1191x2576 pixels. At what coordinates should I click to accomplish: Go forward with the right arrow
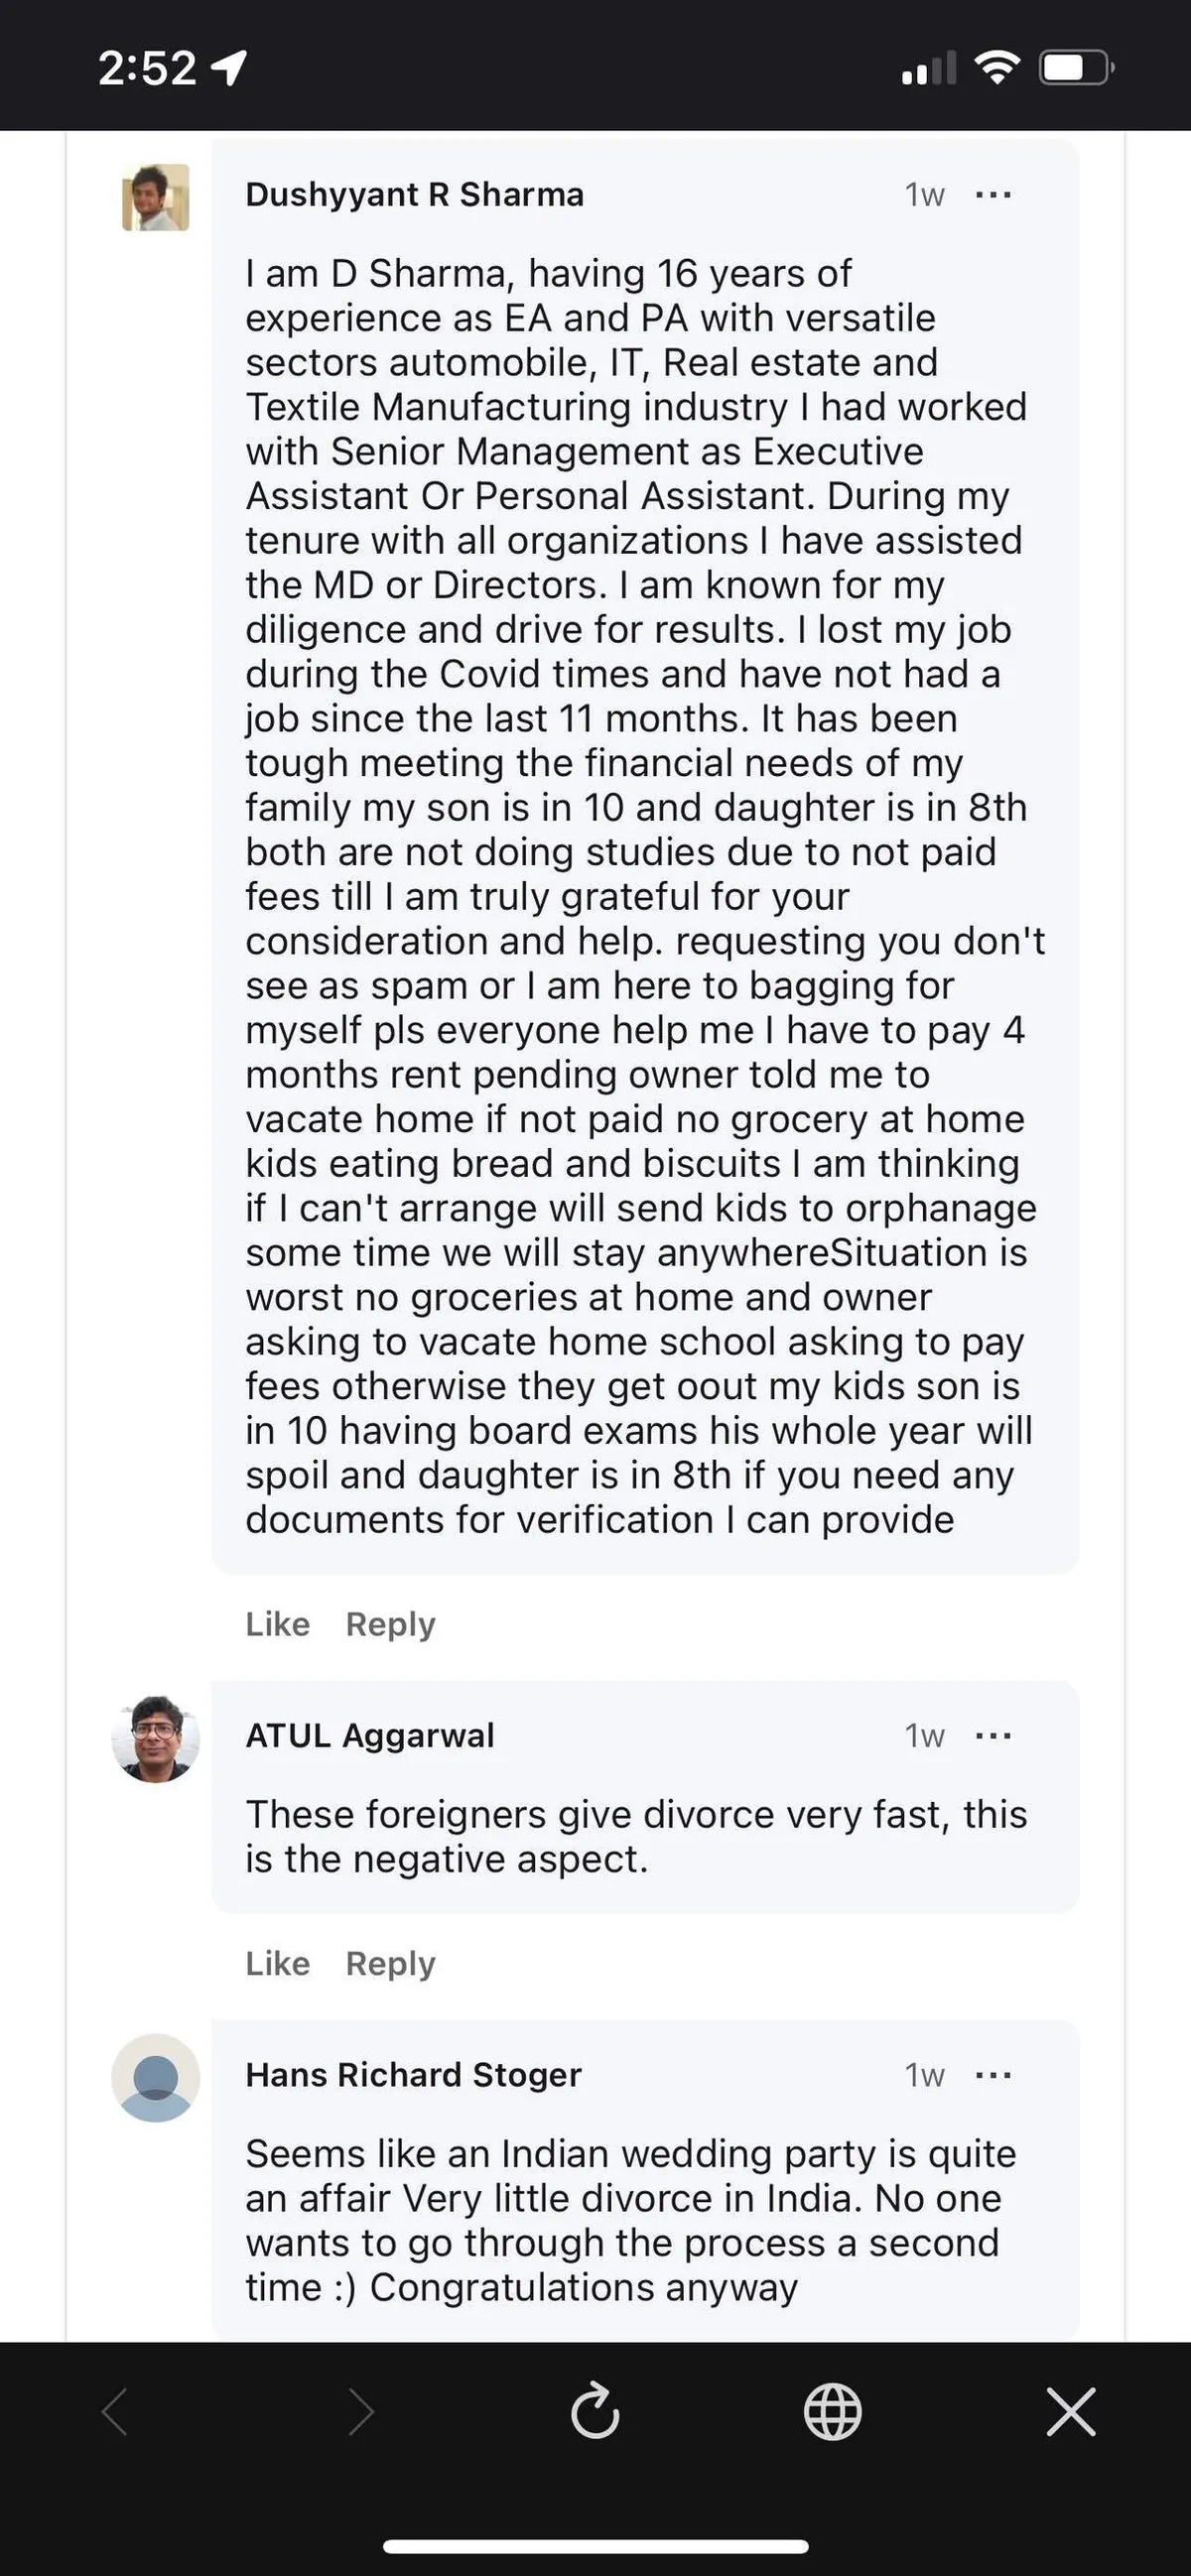[360, 2412]
